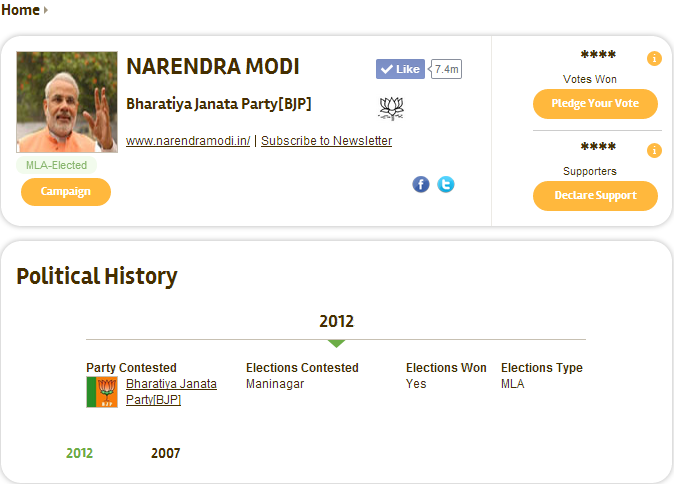Viewport: 674px width, 484px height.
Task: Click the arrow beside Home breadcrumb
Action: (46, 9)
